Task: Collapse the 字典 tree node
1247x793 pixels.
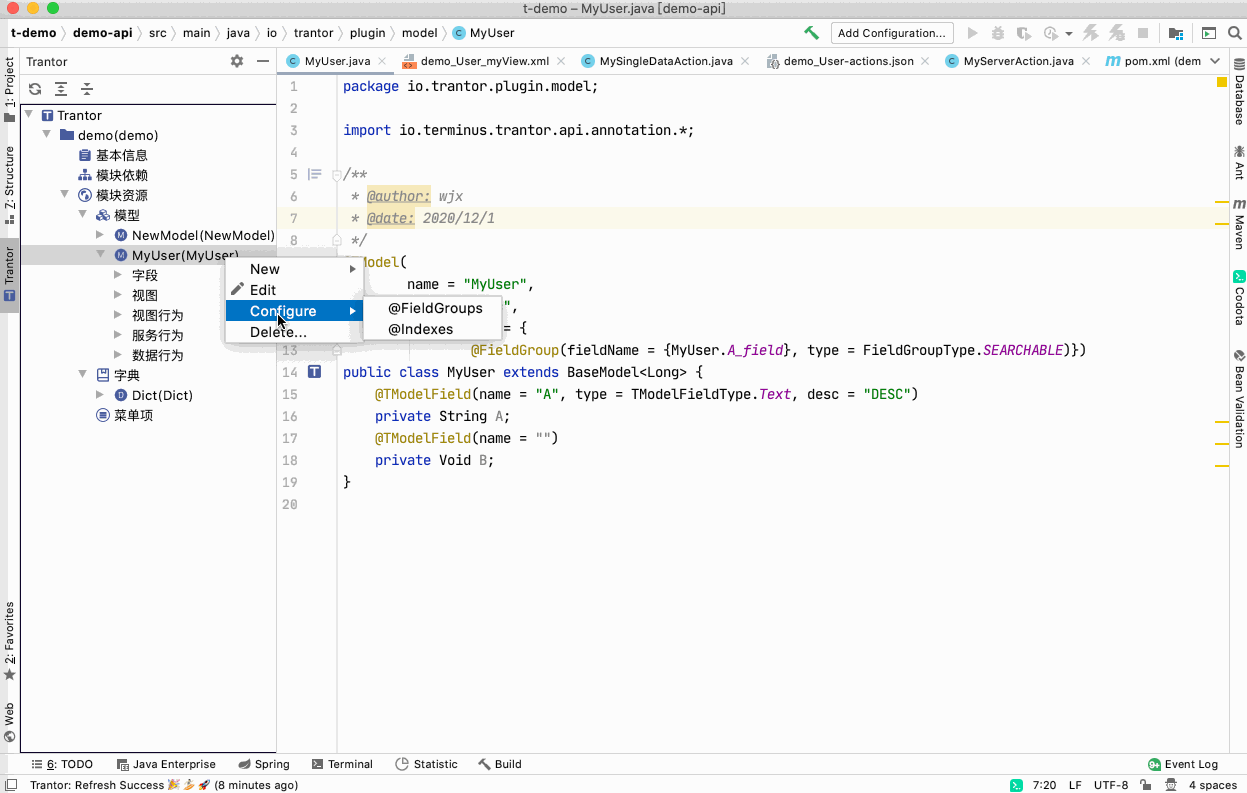Action: point(83,375)
